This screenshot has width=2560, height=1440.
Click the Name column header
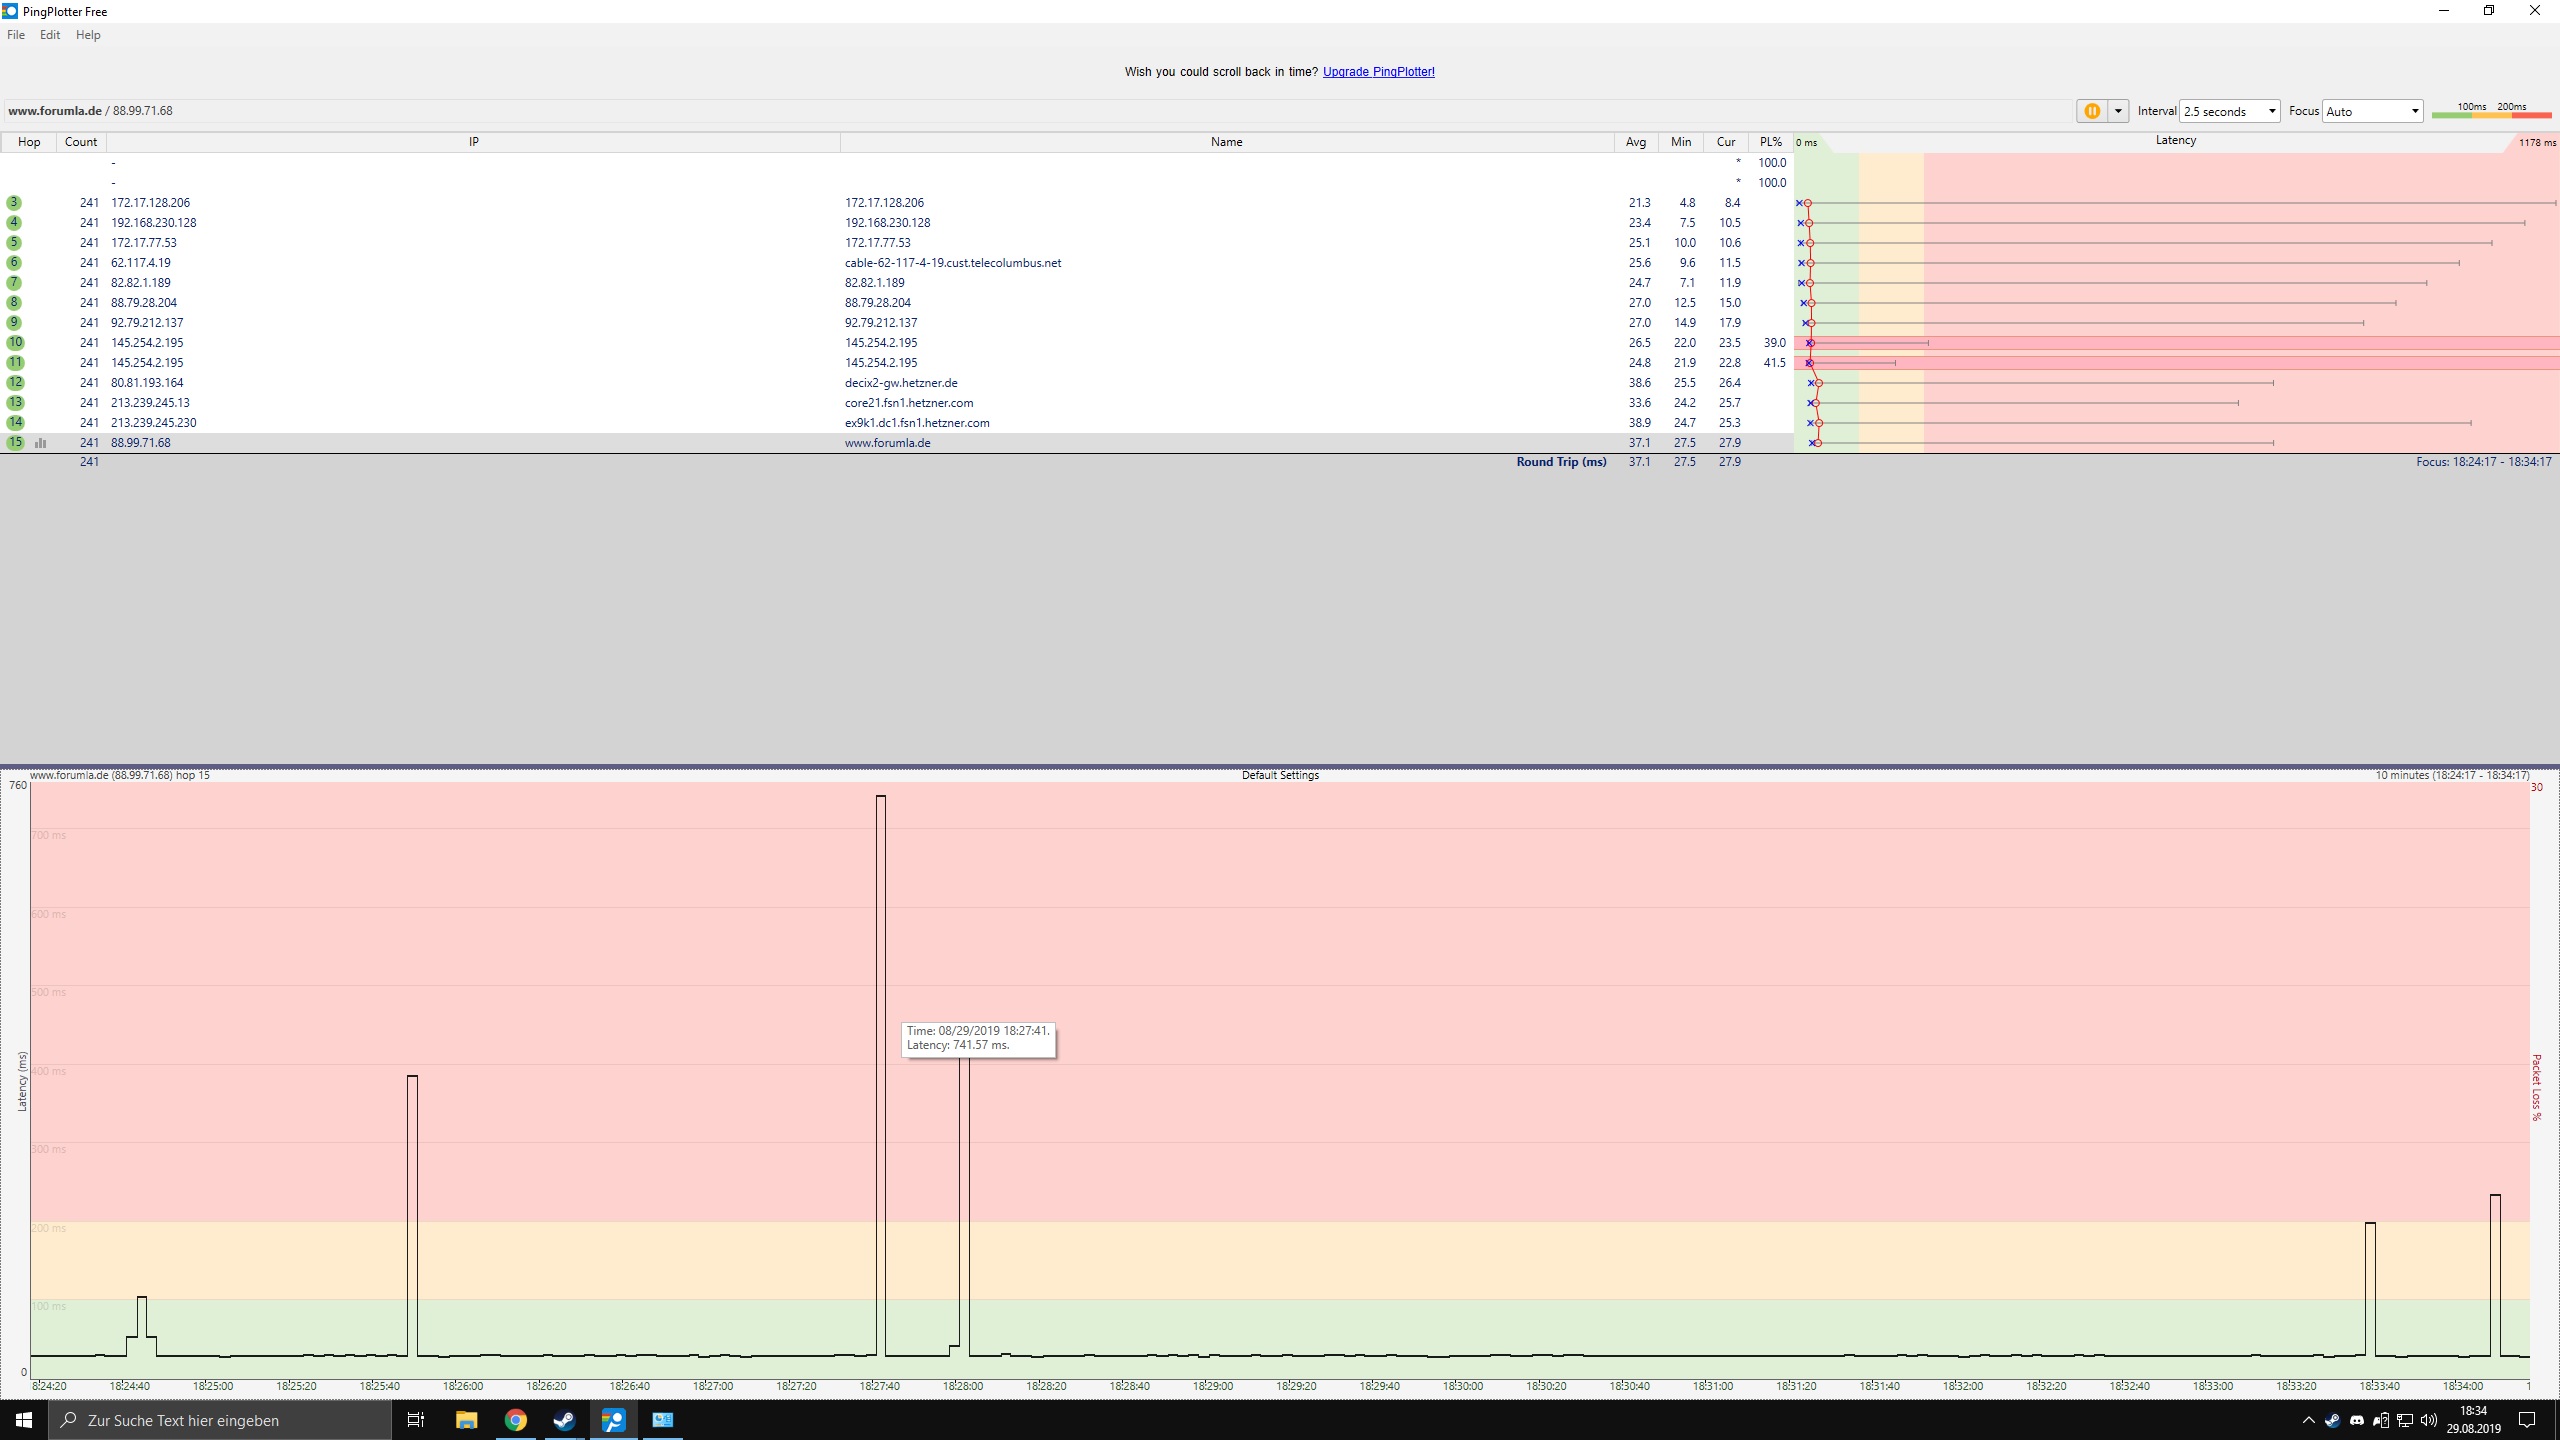(x=1226, y=142)
